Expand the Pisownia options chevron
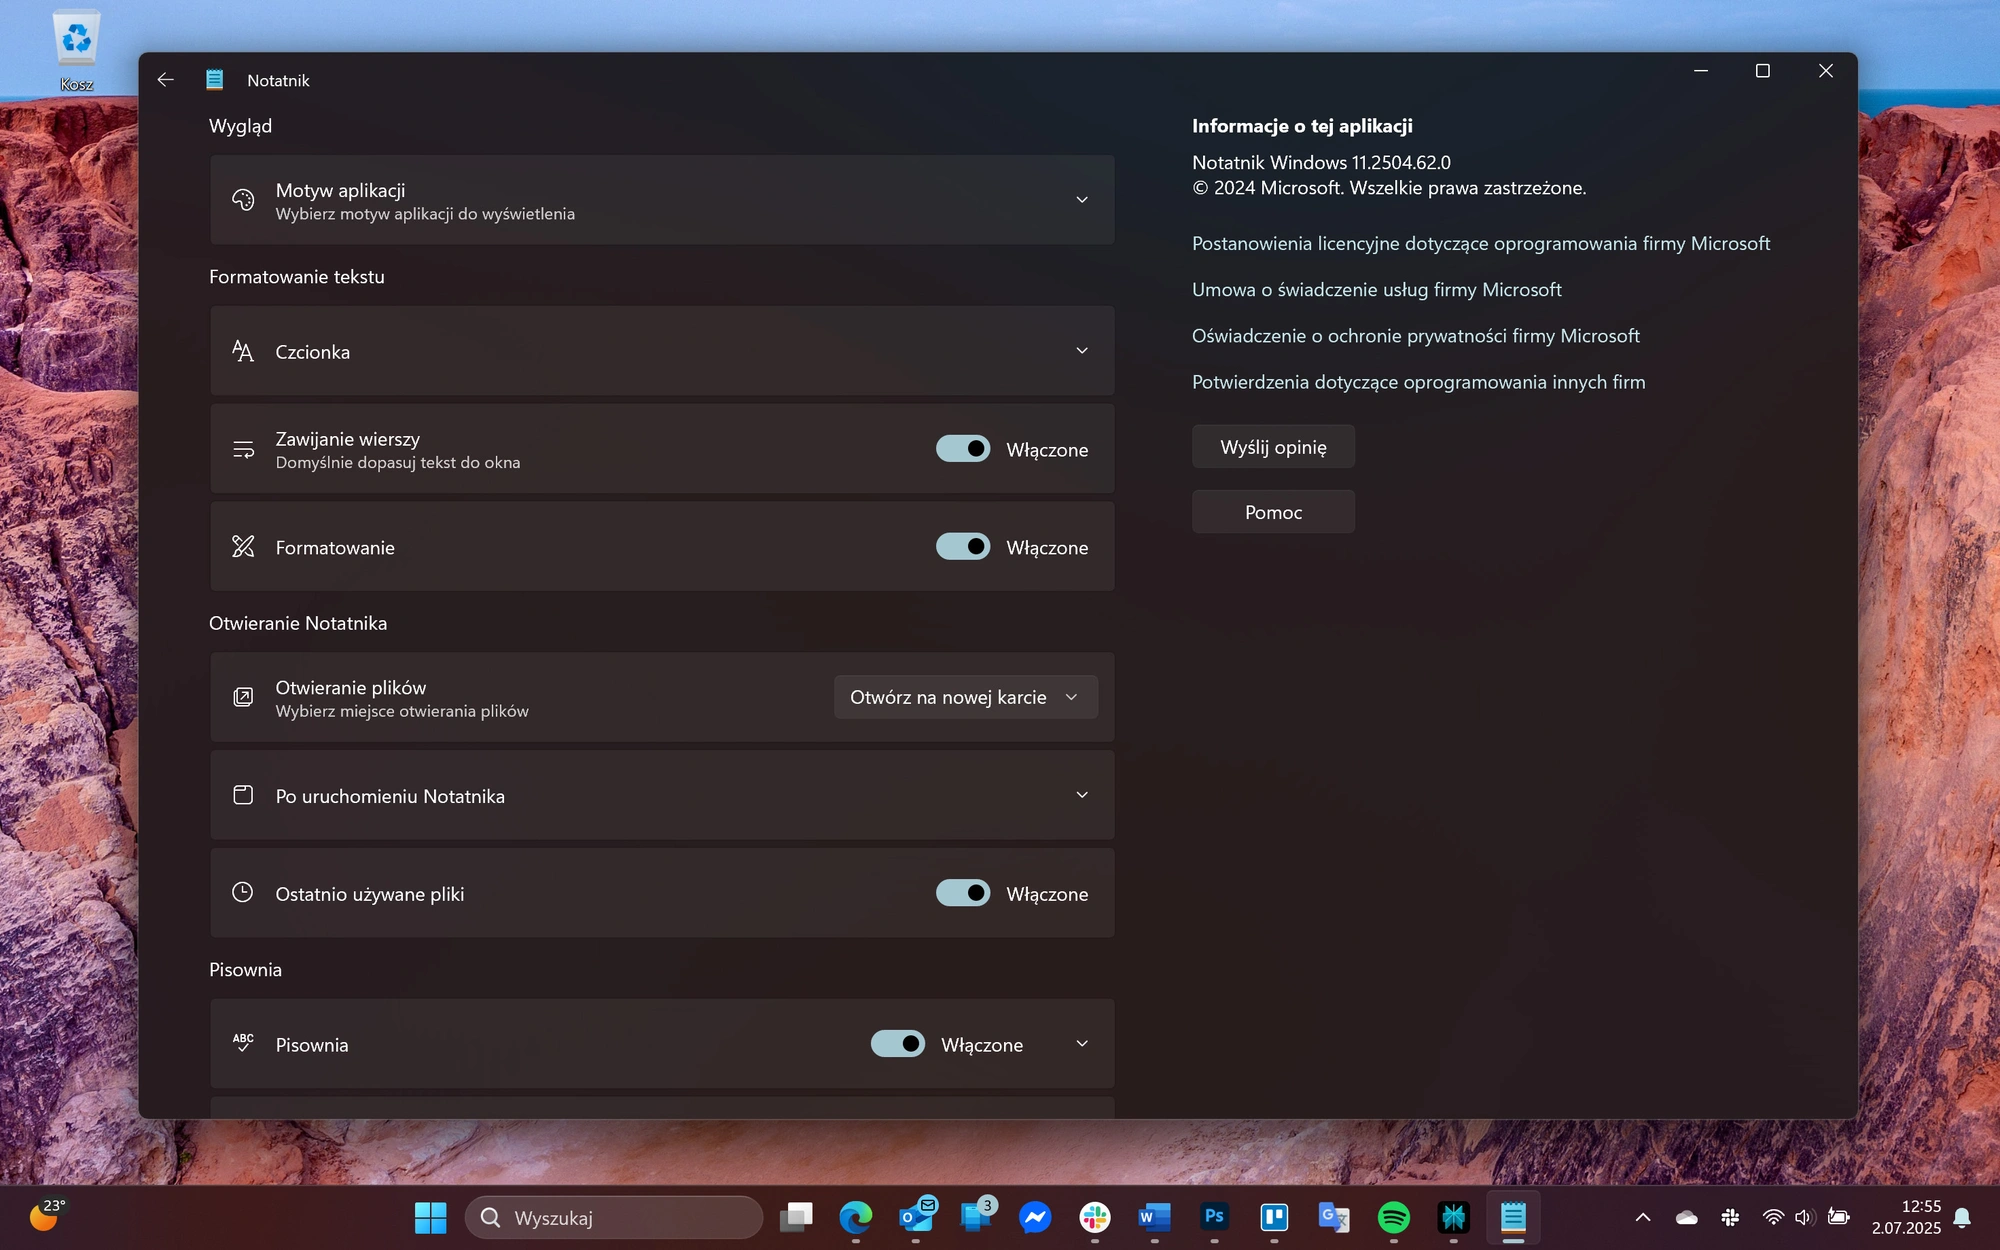The width and height of the screenshot is (2000, 1250). (1082, 1044)
